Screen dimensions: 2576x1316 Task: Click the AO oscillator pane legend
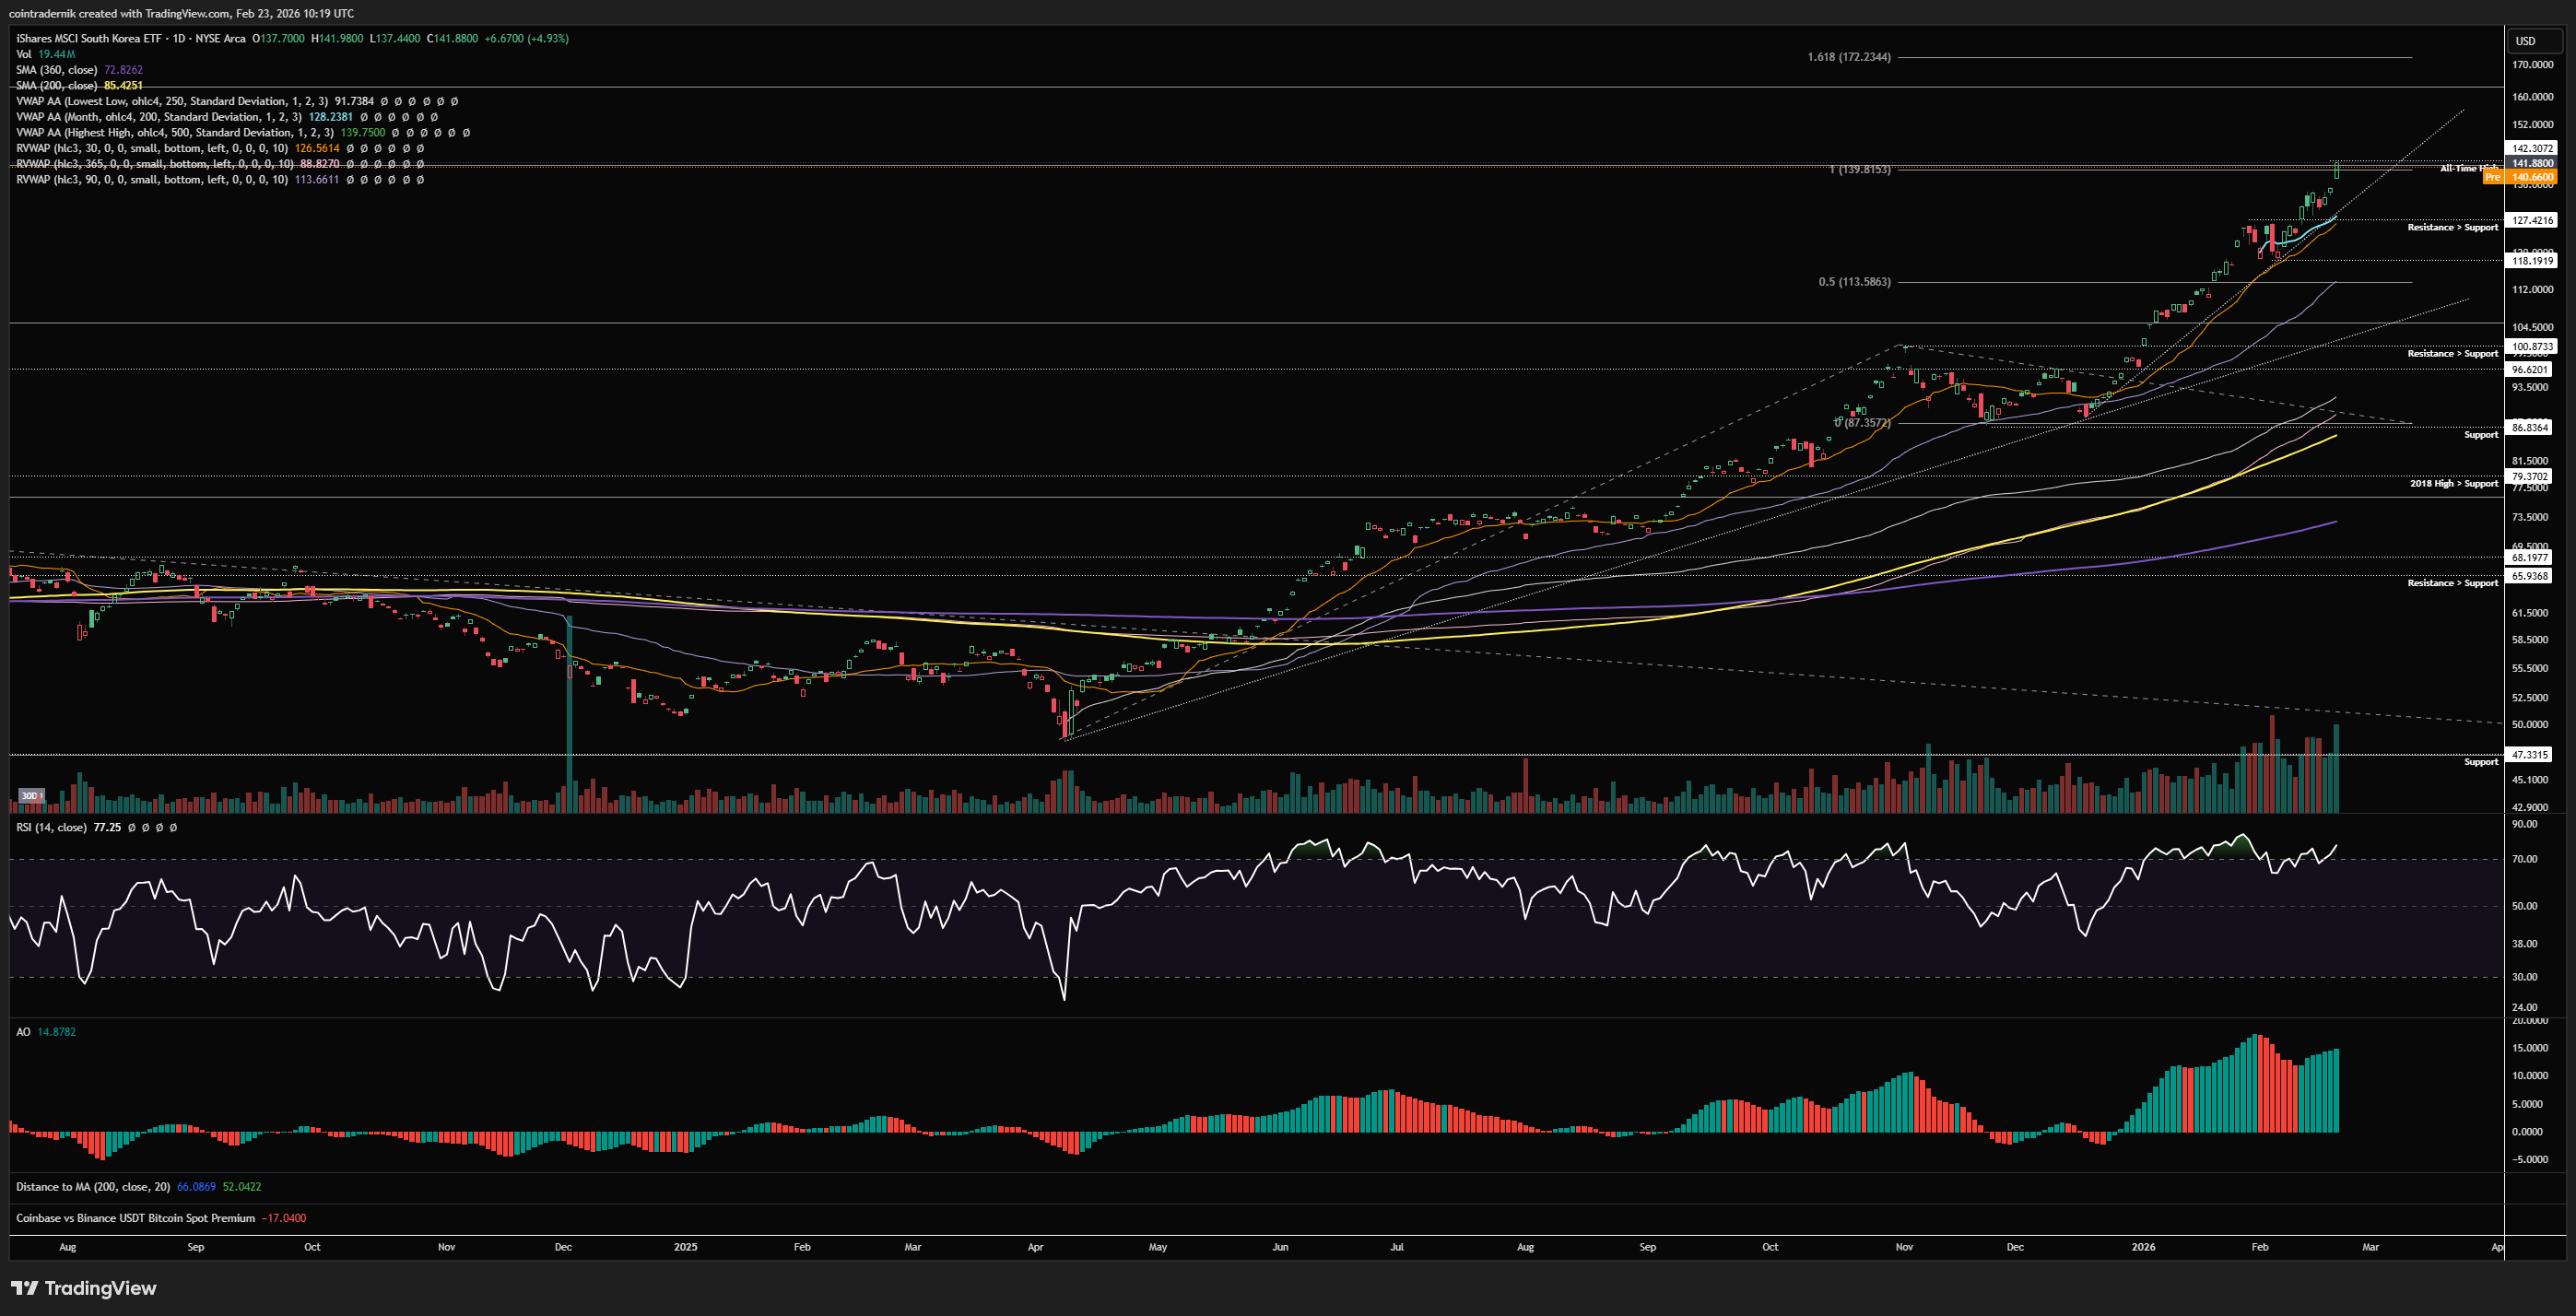[x=23, y=1032]
